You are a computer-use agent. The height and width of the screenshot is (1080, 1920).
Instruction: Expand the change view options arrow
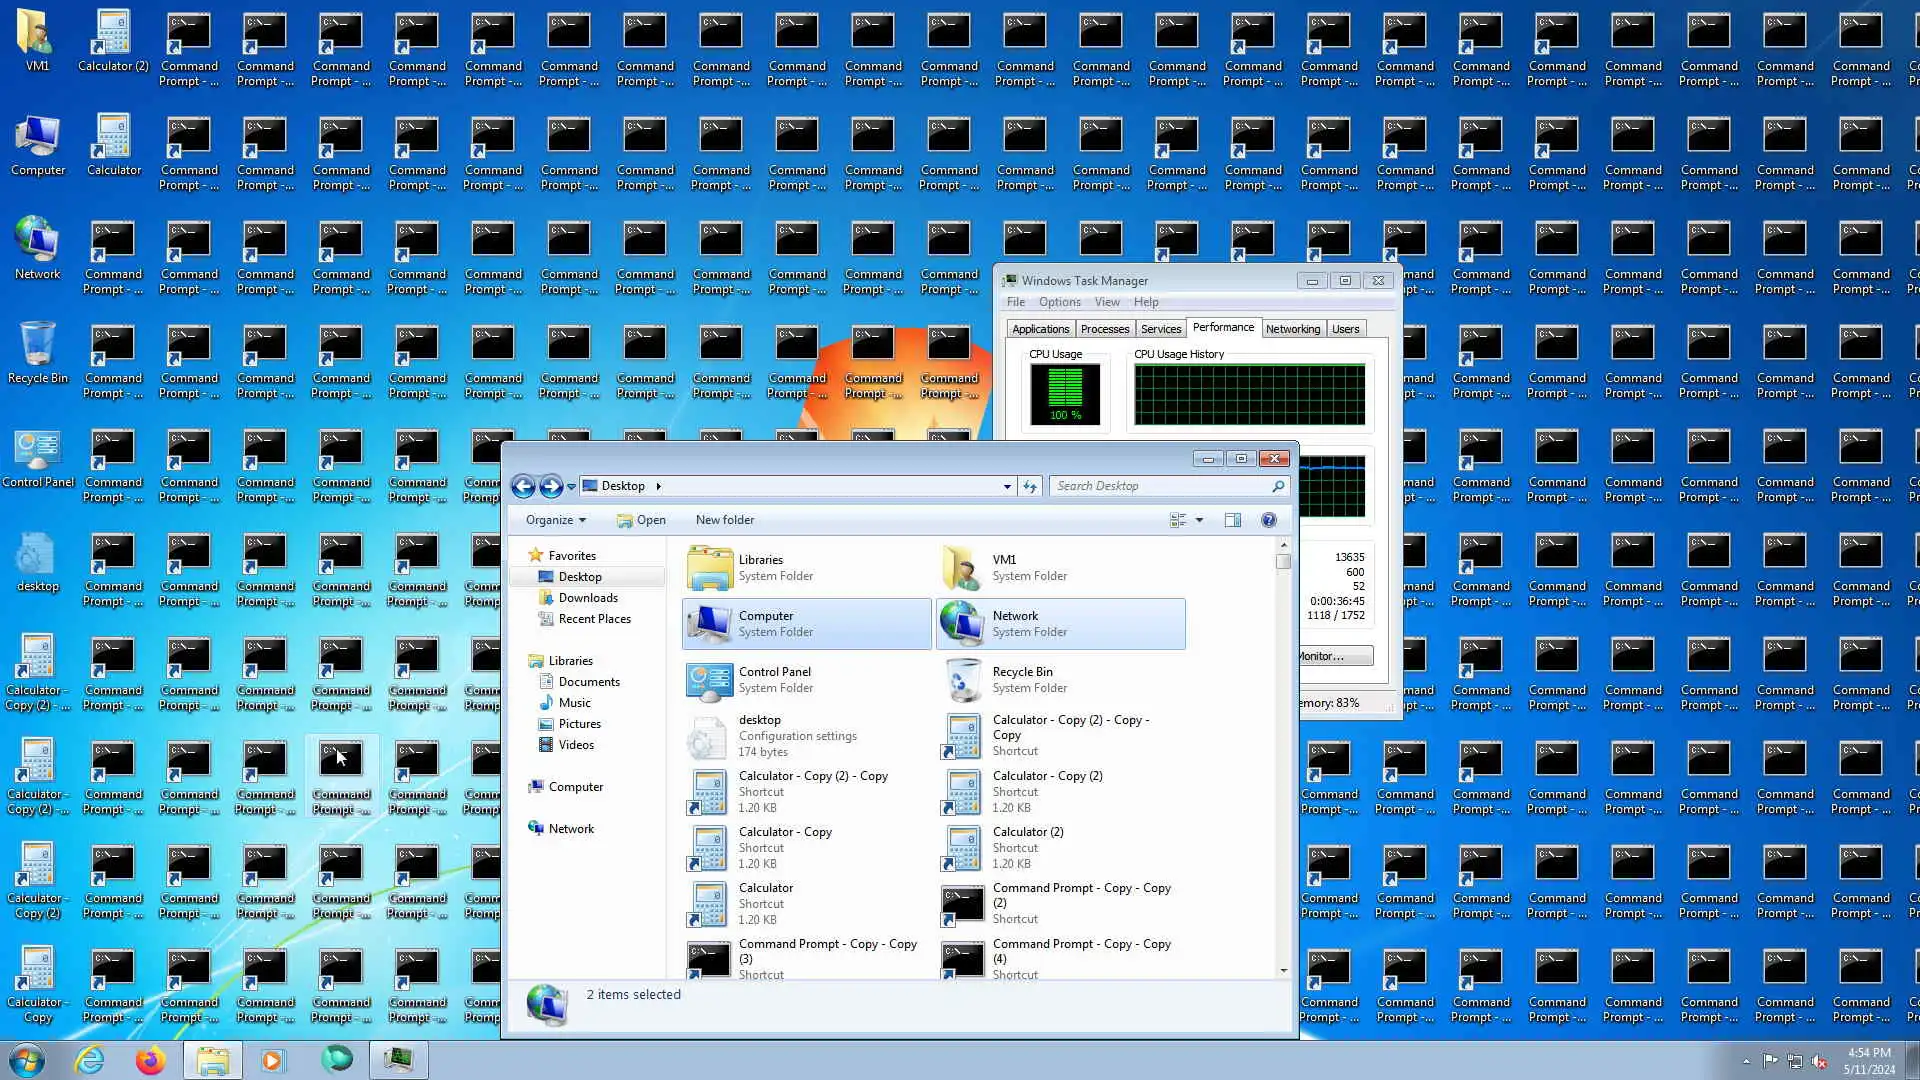pyautogui.click(x=1200, y=520)
